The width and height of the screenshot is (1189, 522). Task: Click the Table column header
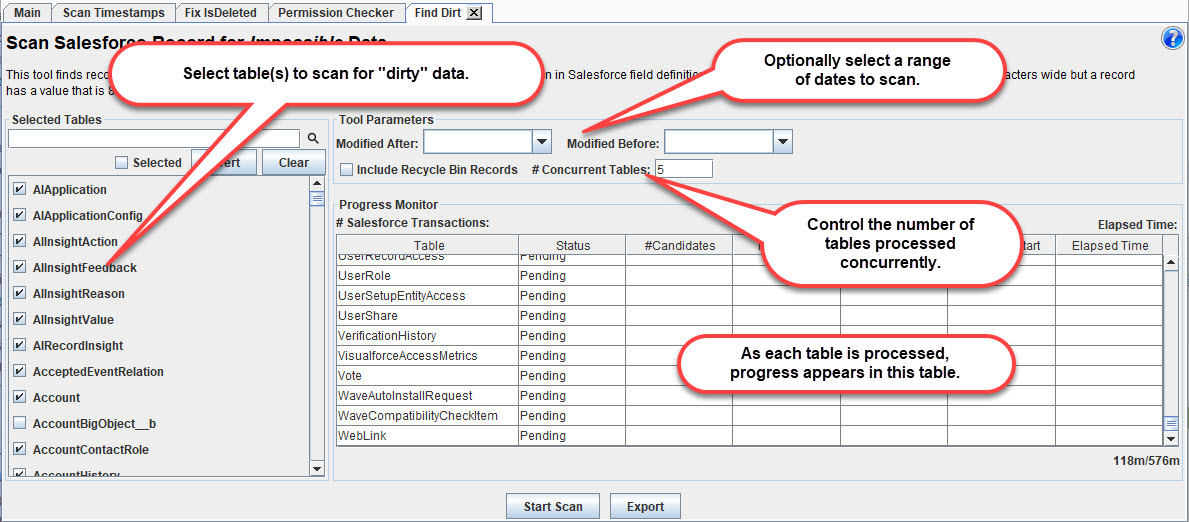pyautogui.click(x=428, y=245)
